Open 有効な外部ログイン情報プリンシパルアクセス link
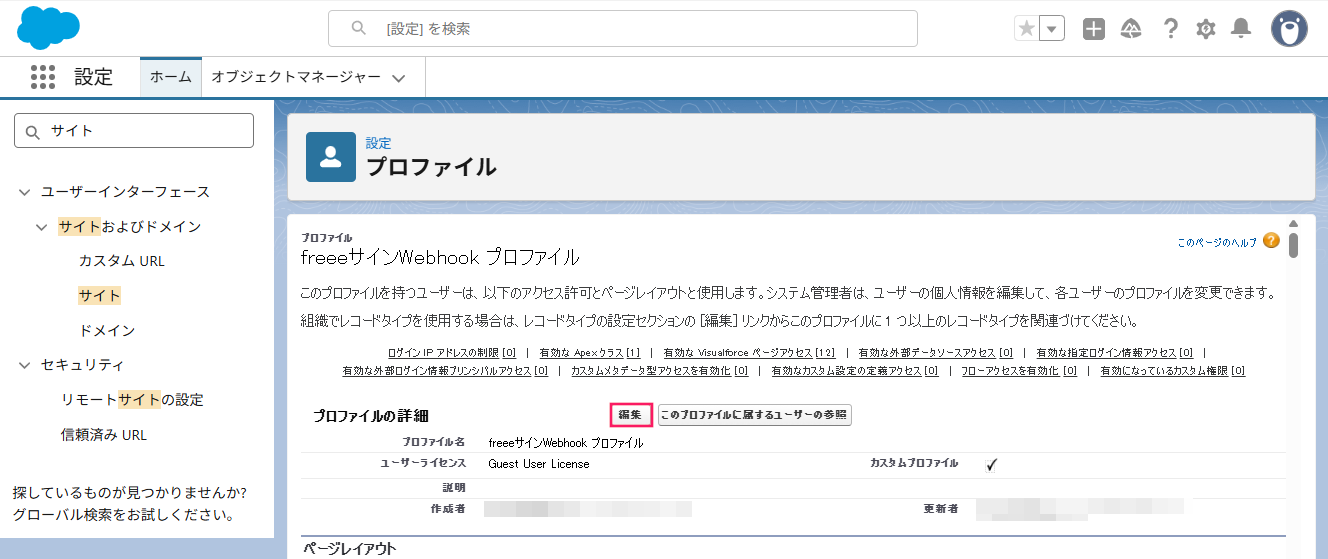Viewport: 1328px width, 559px height. [445, 371]
